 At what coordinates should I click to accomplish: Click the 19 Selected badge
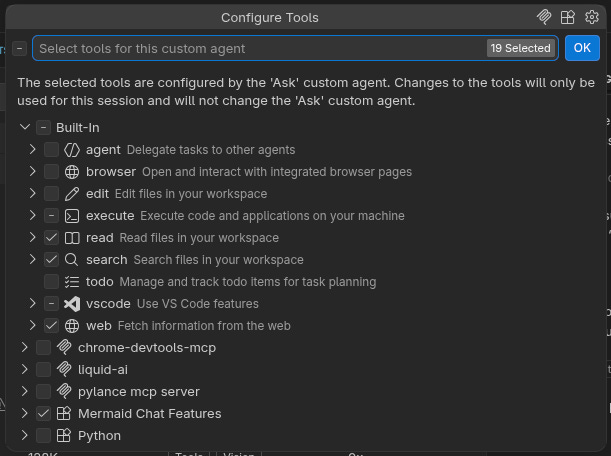(520, 48)
